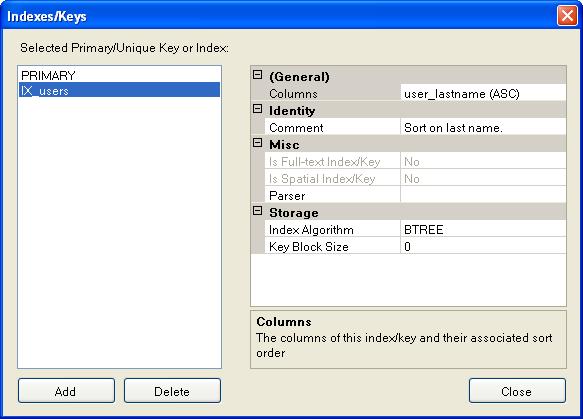Collapse the Identity section
Image resolution: width=583 pixels, height=419 pixels.
[x=257, y=109]
